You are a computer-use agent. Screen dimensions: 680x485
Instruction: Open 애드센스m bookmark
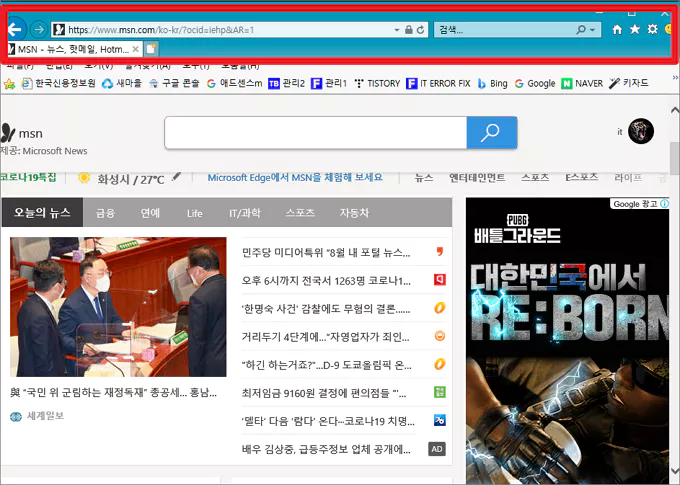click(234, 83)
